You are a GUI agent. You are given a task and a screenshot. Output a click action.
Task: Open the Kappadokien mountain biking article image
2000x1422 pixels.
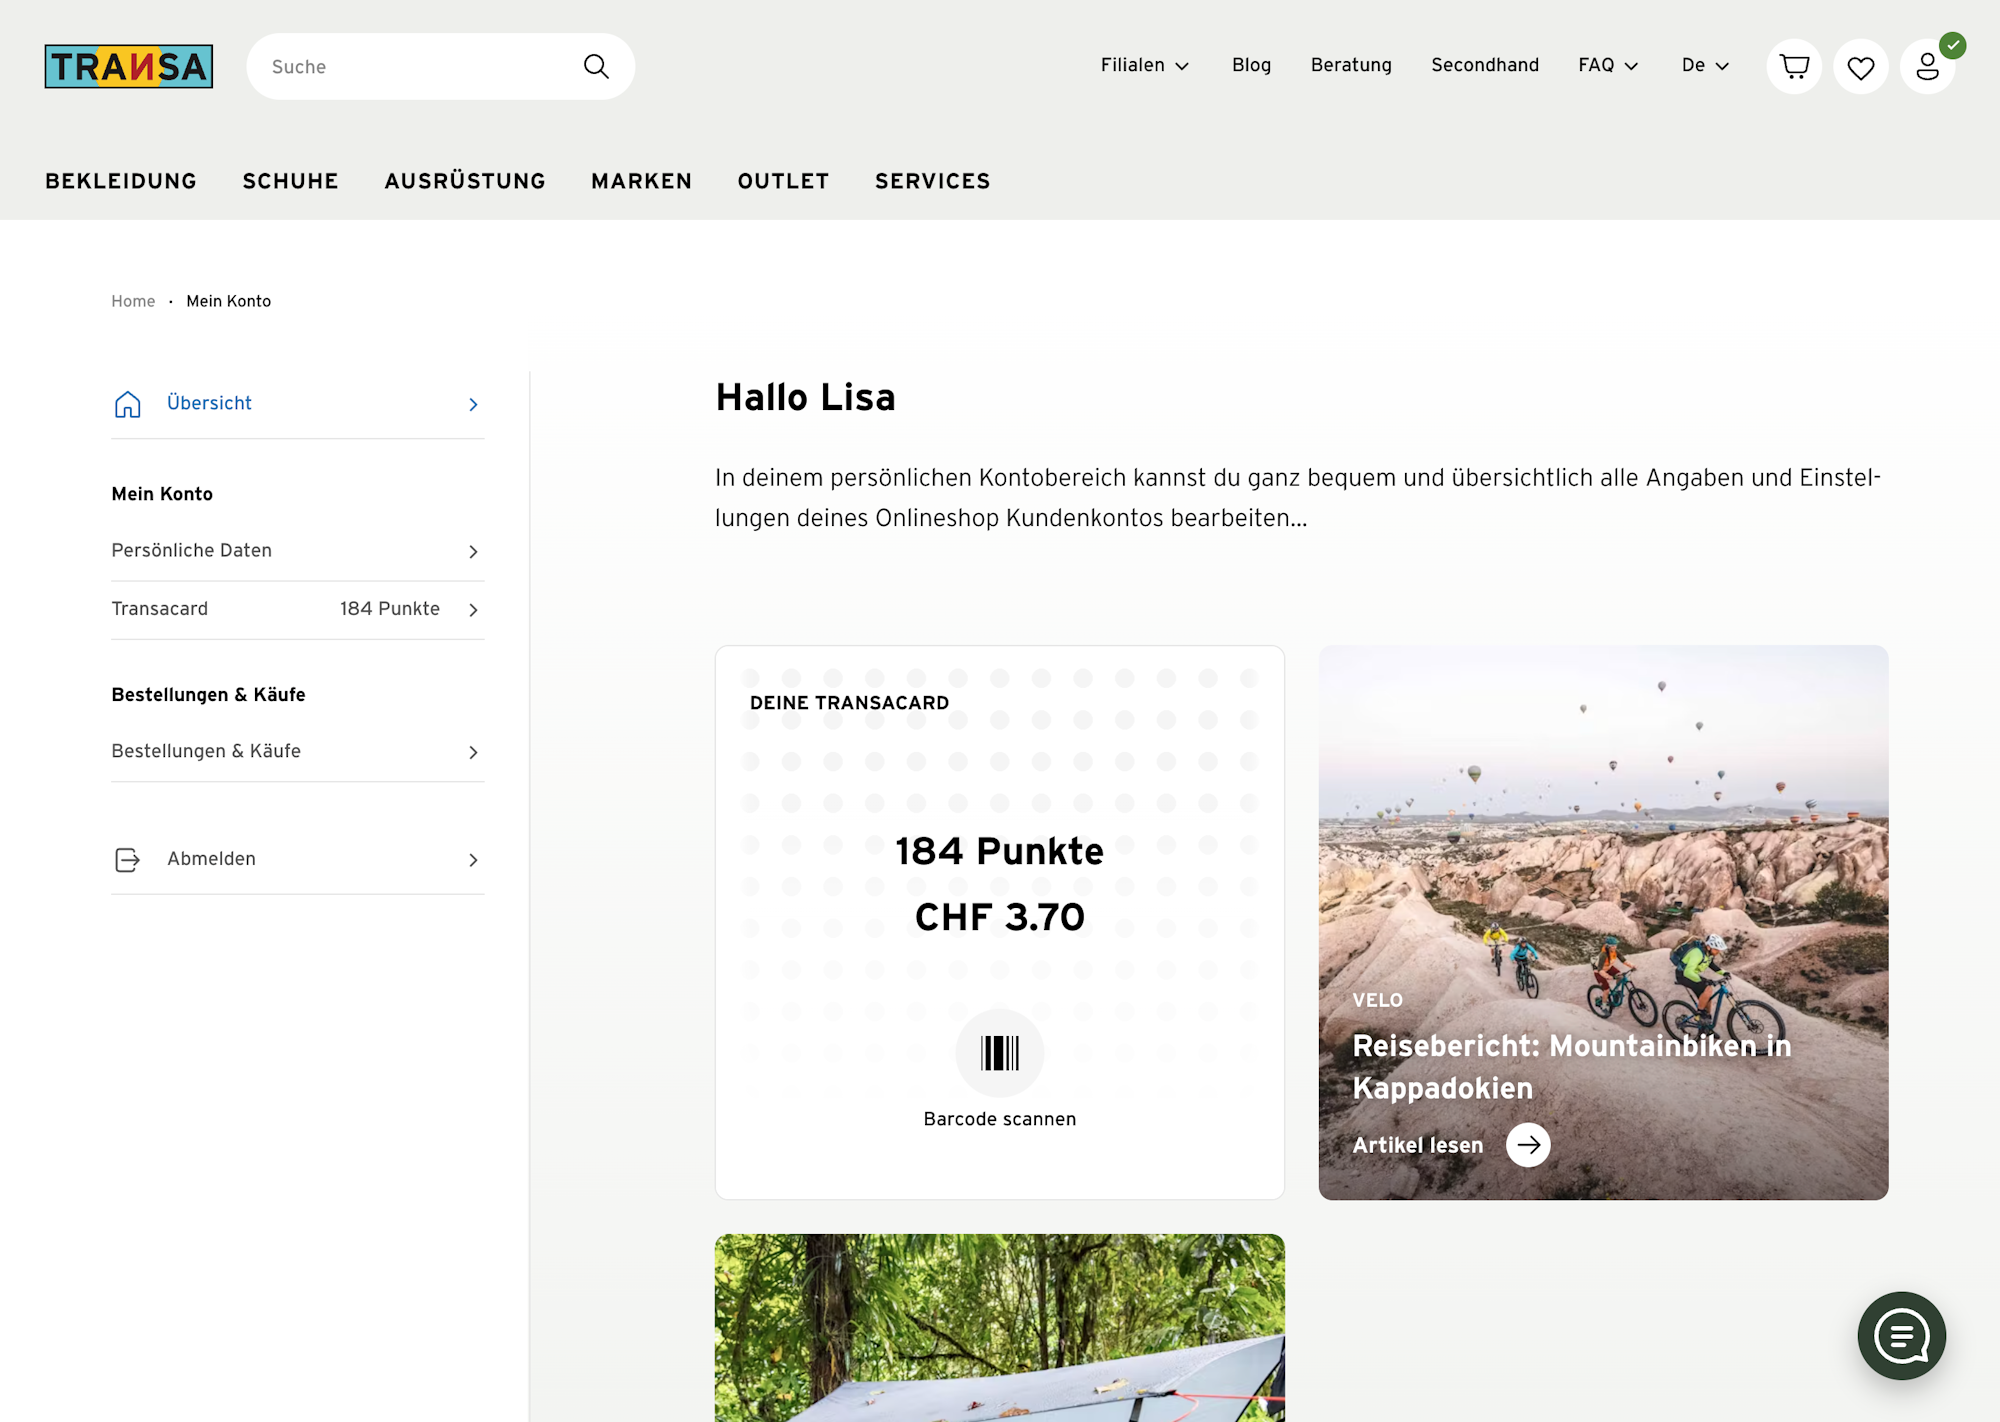click(x=1603, y=922)
